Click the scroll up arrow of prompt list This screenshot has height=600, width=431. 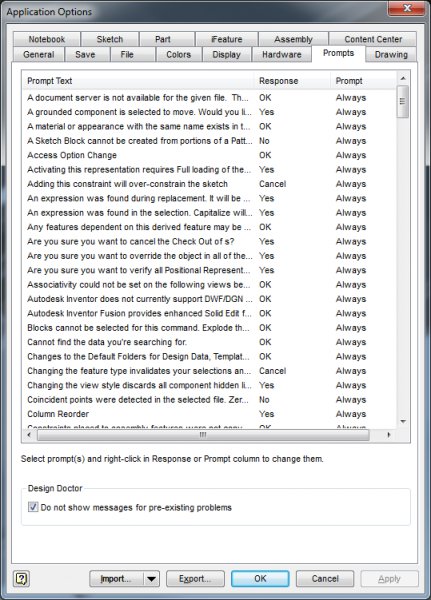pos(403,78)
